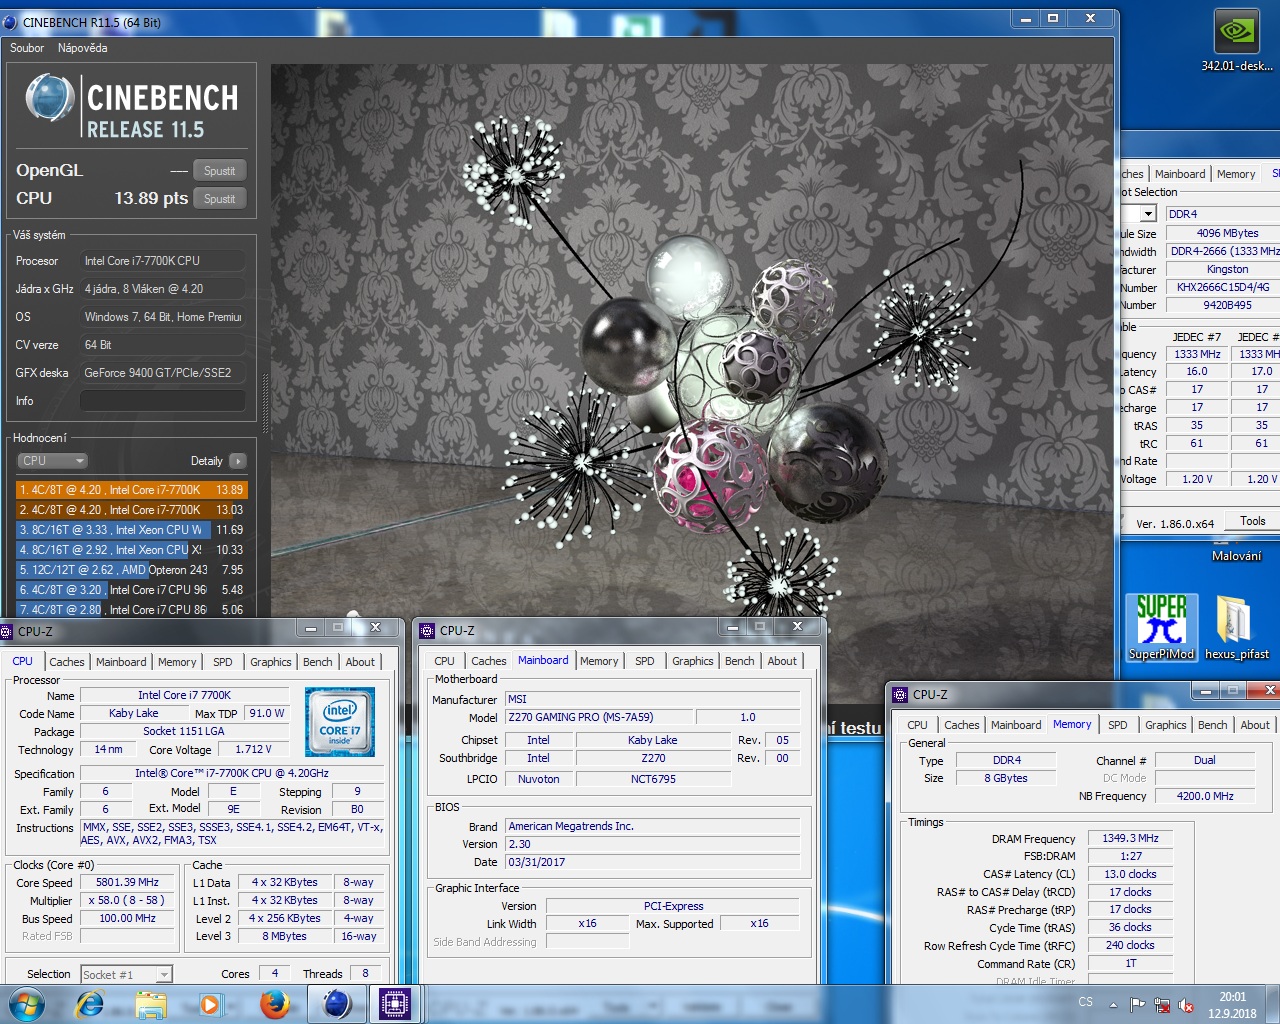Open the CPU ranking dropdown
This screenshot has width=1280, height=1024.
tap(53, 461)
